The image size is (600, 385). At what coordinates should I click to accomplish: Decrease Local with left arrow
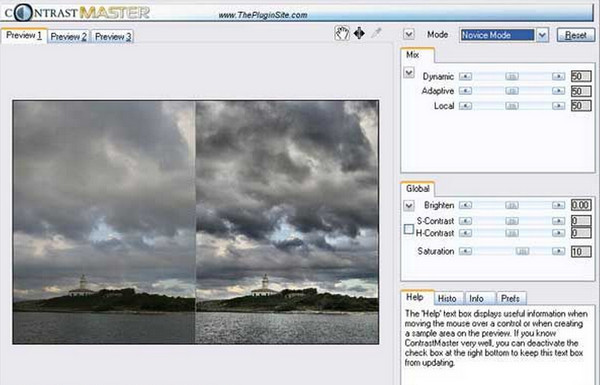point(466,106)
